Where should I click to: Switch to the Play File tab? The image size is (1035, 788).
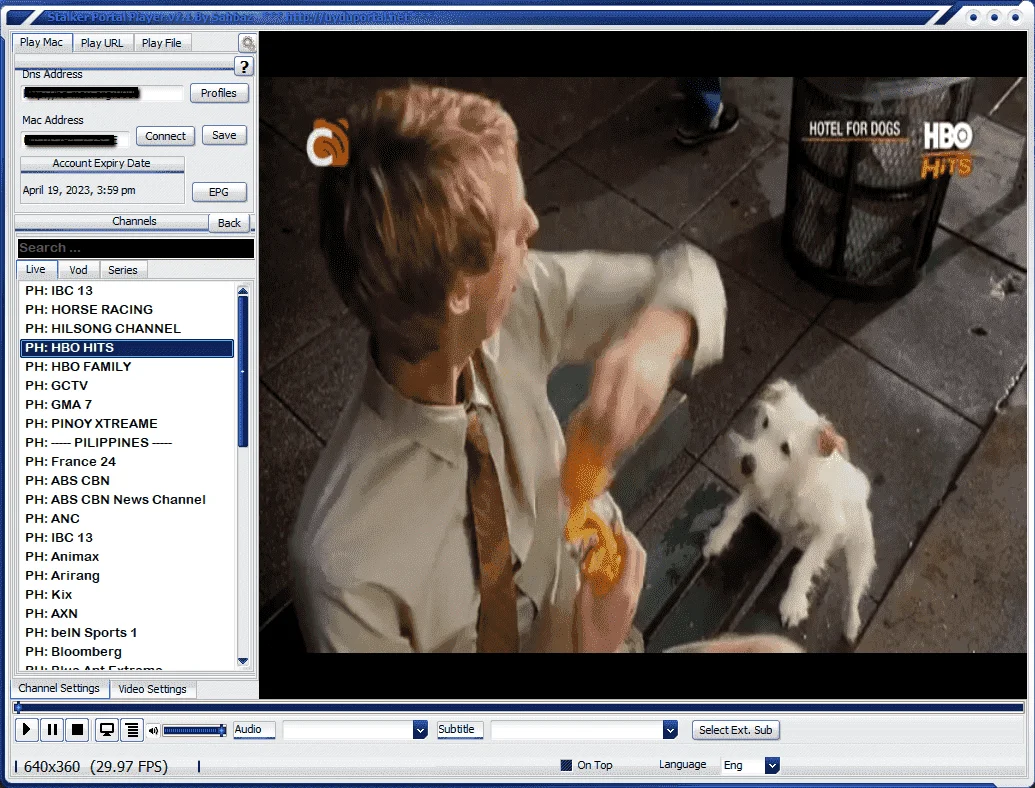(x=162, y=43)
